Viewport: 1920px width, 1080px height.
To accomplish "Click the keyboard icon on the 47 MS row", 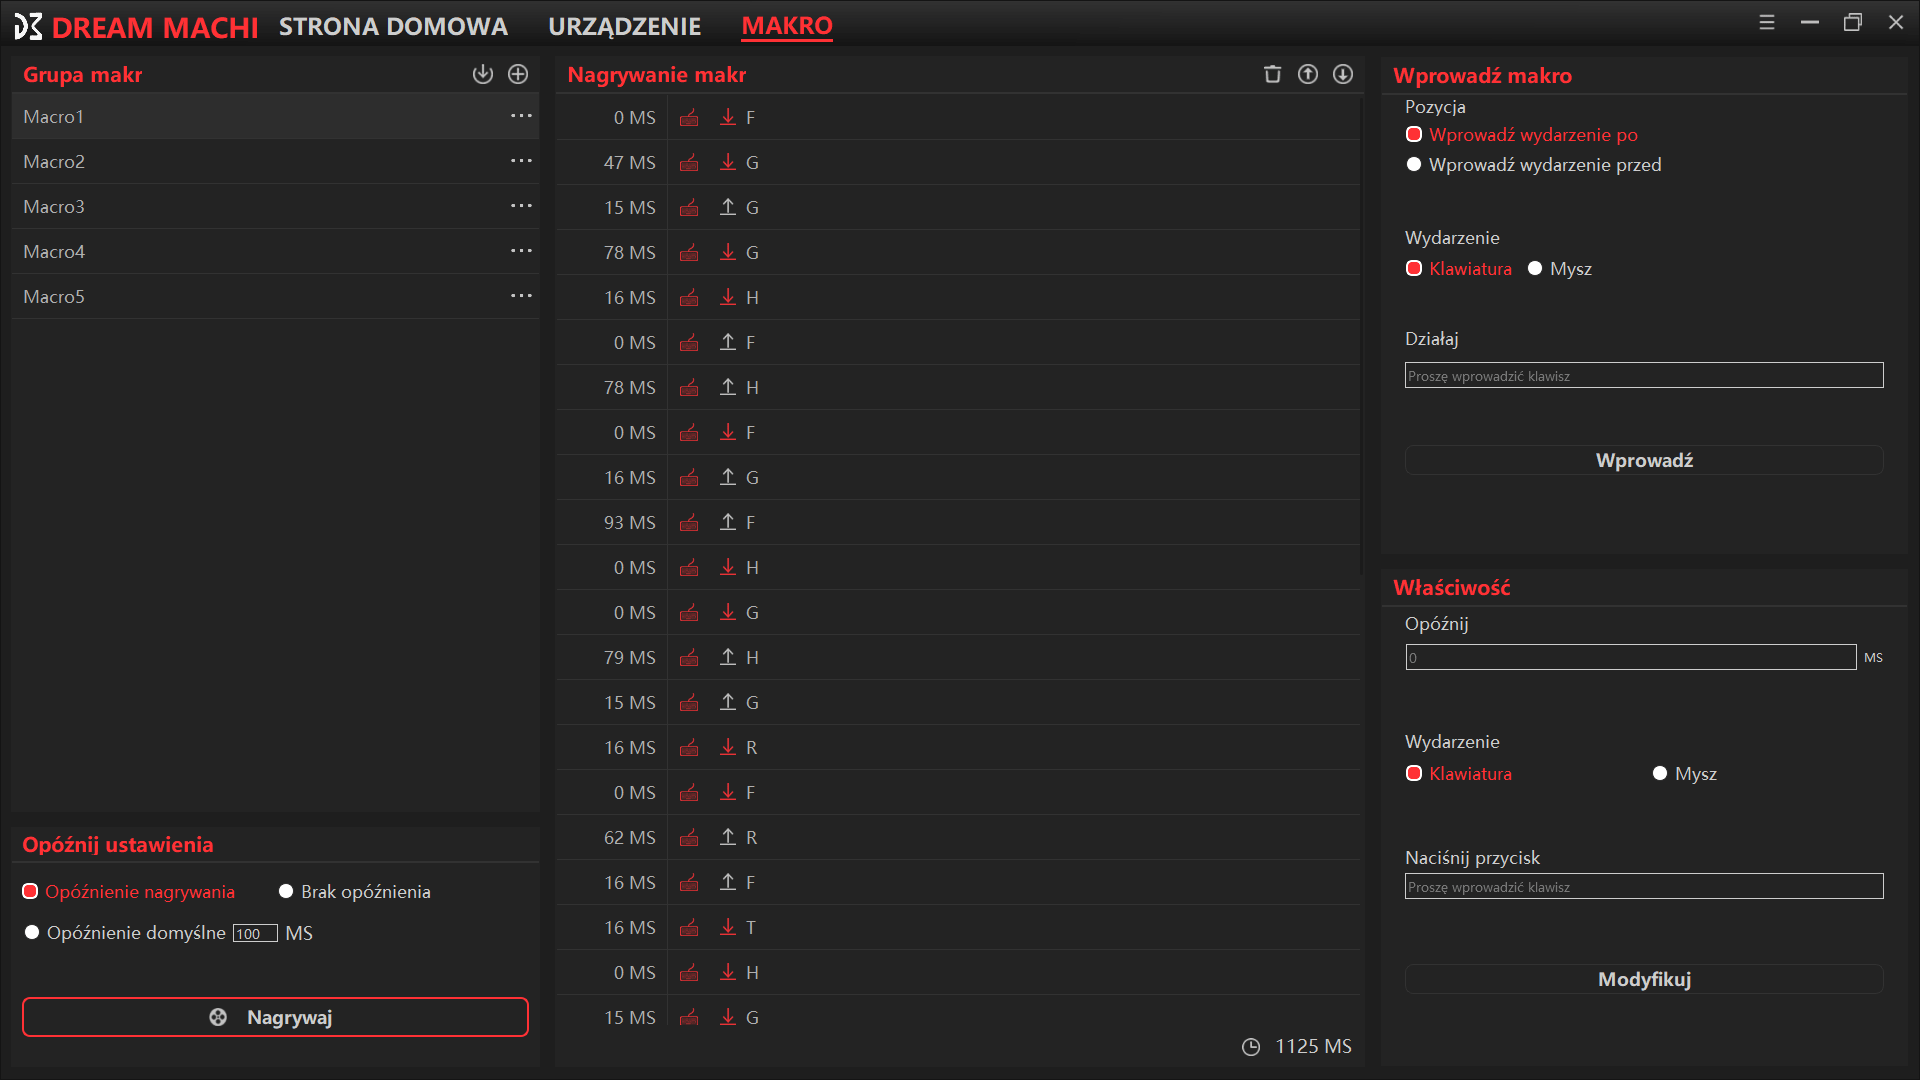I will tap(689, 163).
